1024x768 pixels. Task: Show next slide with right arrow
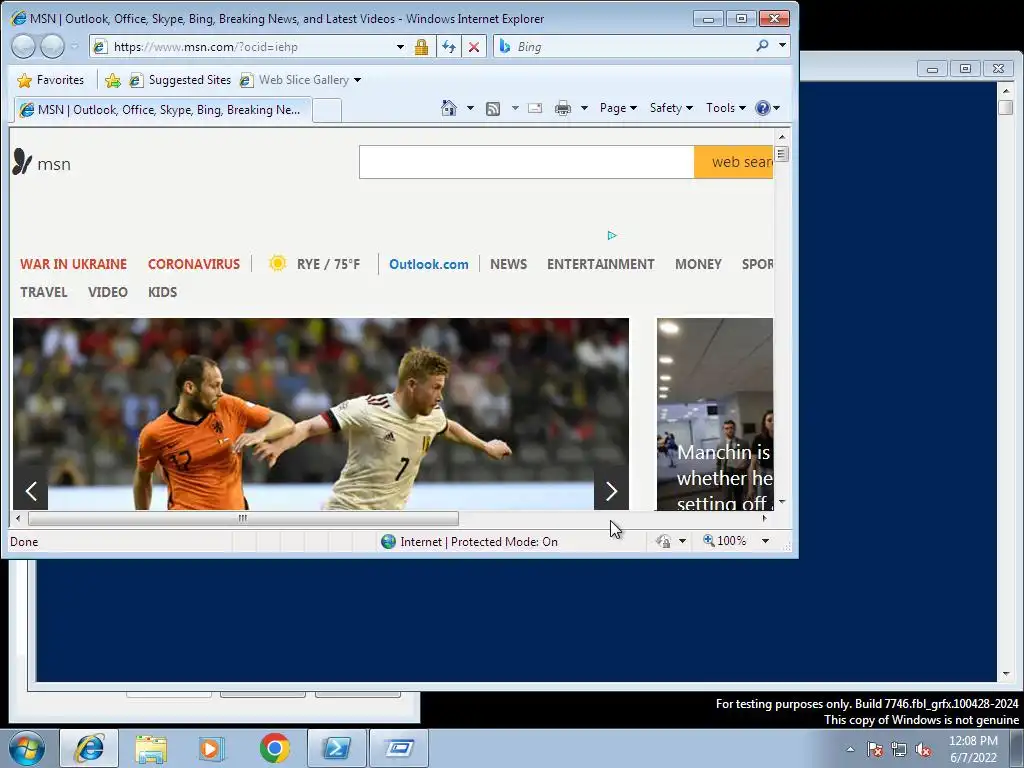[611, 490]
